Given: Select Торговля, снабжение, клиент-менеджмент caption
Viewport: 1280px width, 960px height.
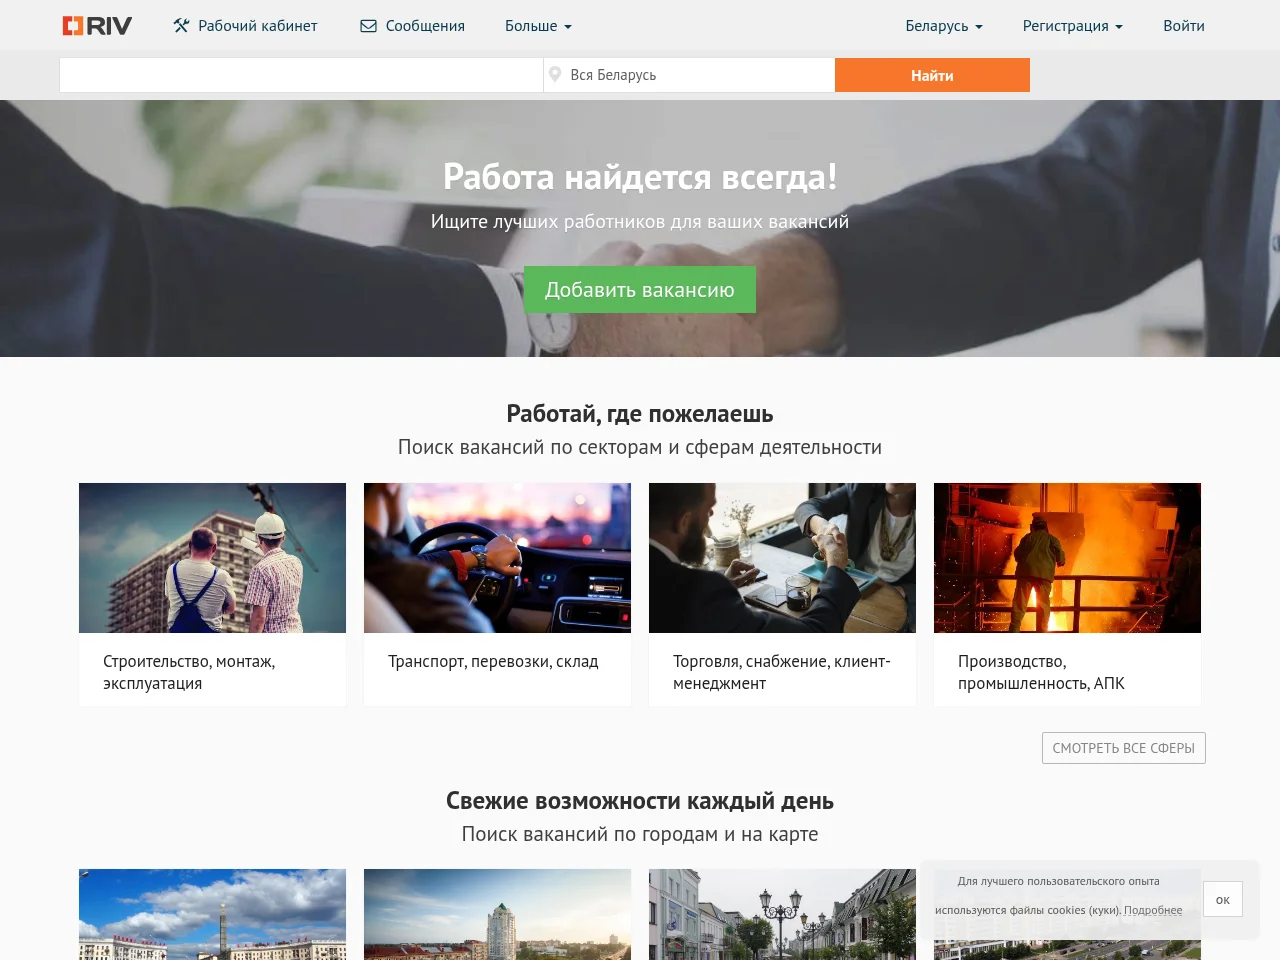Looking at the screenshot, I should point(782,672).
